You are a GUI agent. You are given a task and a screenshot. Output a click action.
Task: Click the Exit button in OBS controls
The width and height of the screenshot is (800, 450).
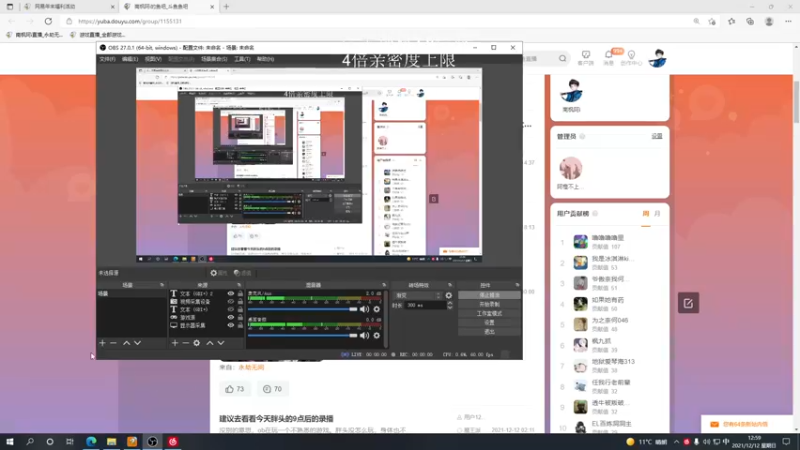489,332
